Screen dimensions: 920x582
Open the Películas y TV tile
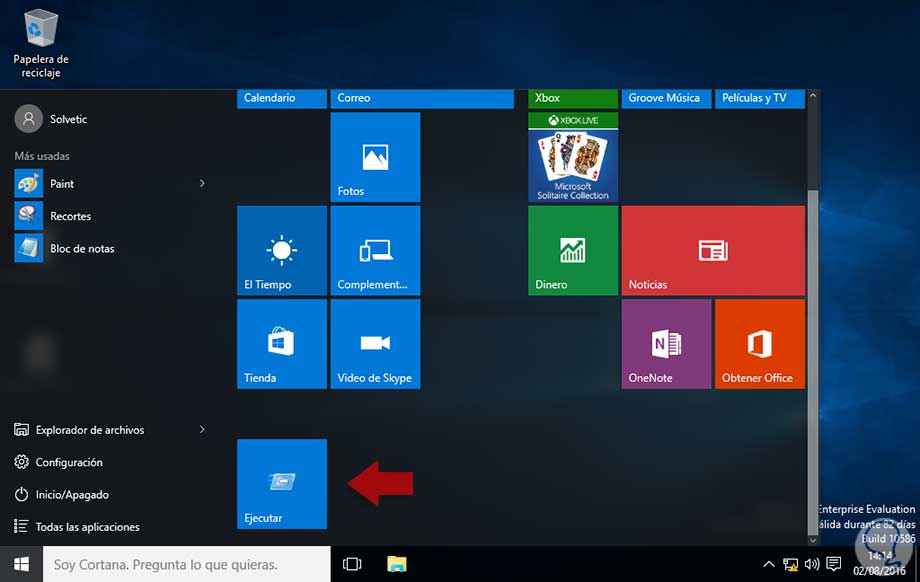[760, 99]
